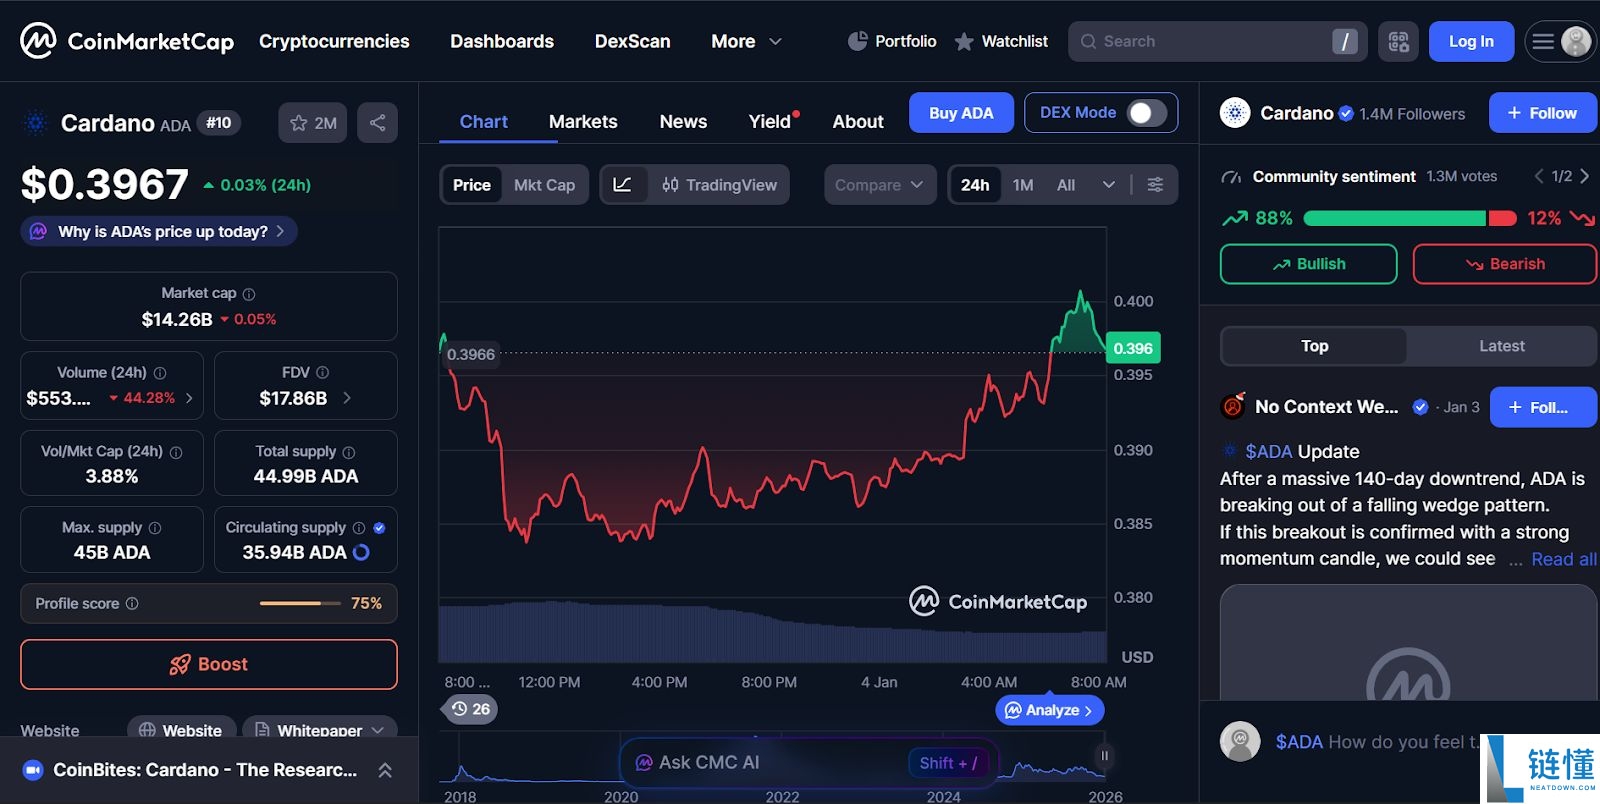The width and height of the screenshot is (1600, 804).
Task: Click the history clock 26 badge
Action: (470, 709)
